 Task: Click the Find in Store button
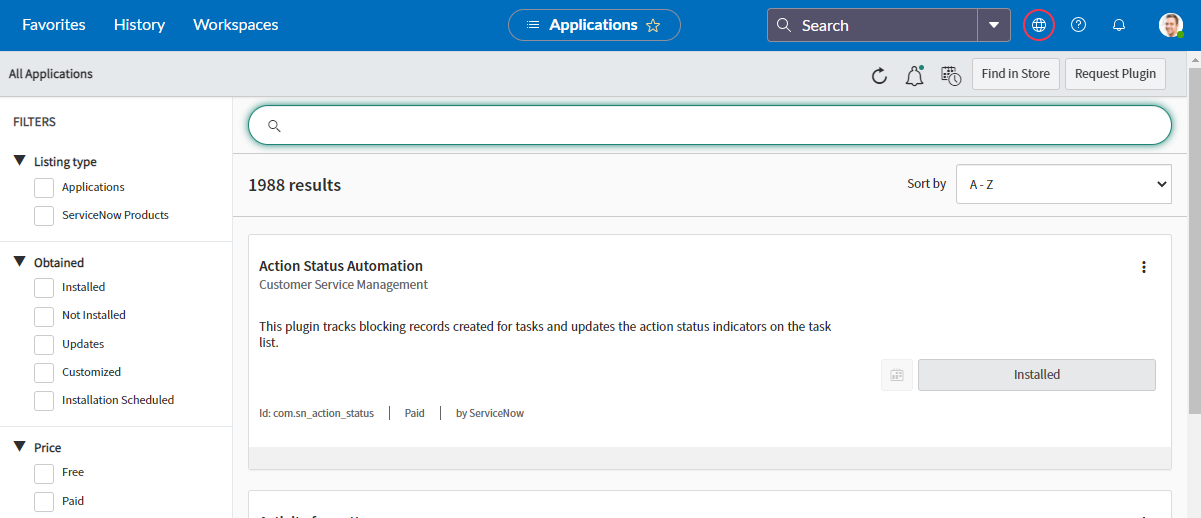point(1016,74)
